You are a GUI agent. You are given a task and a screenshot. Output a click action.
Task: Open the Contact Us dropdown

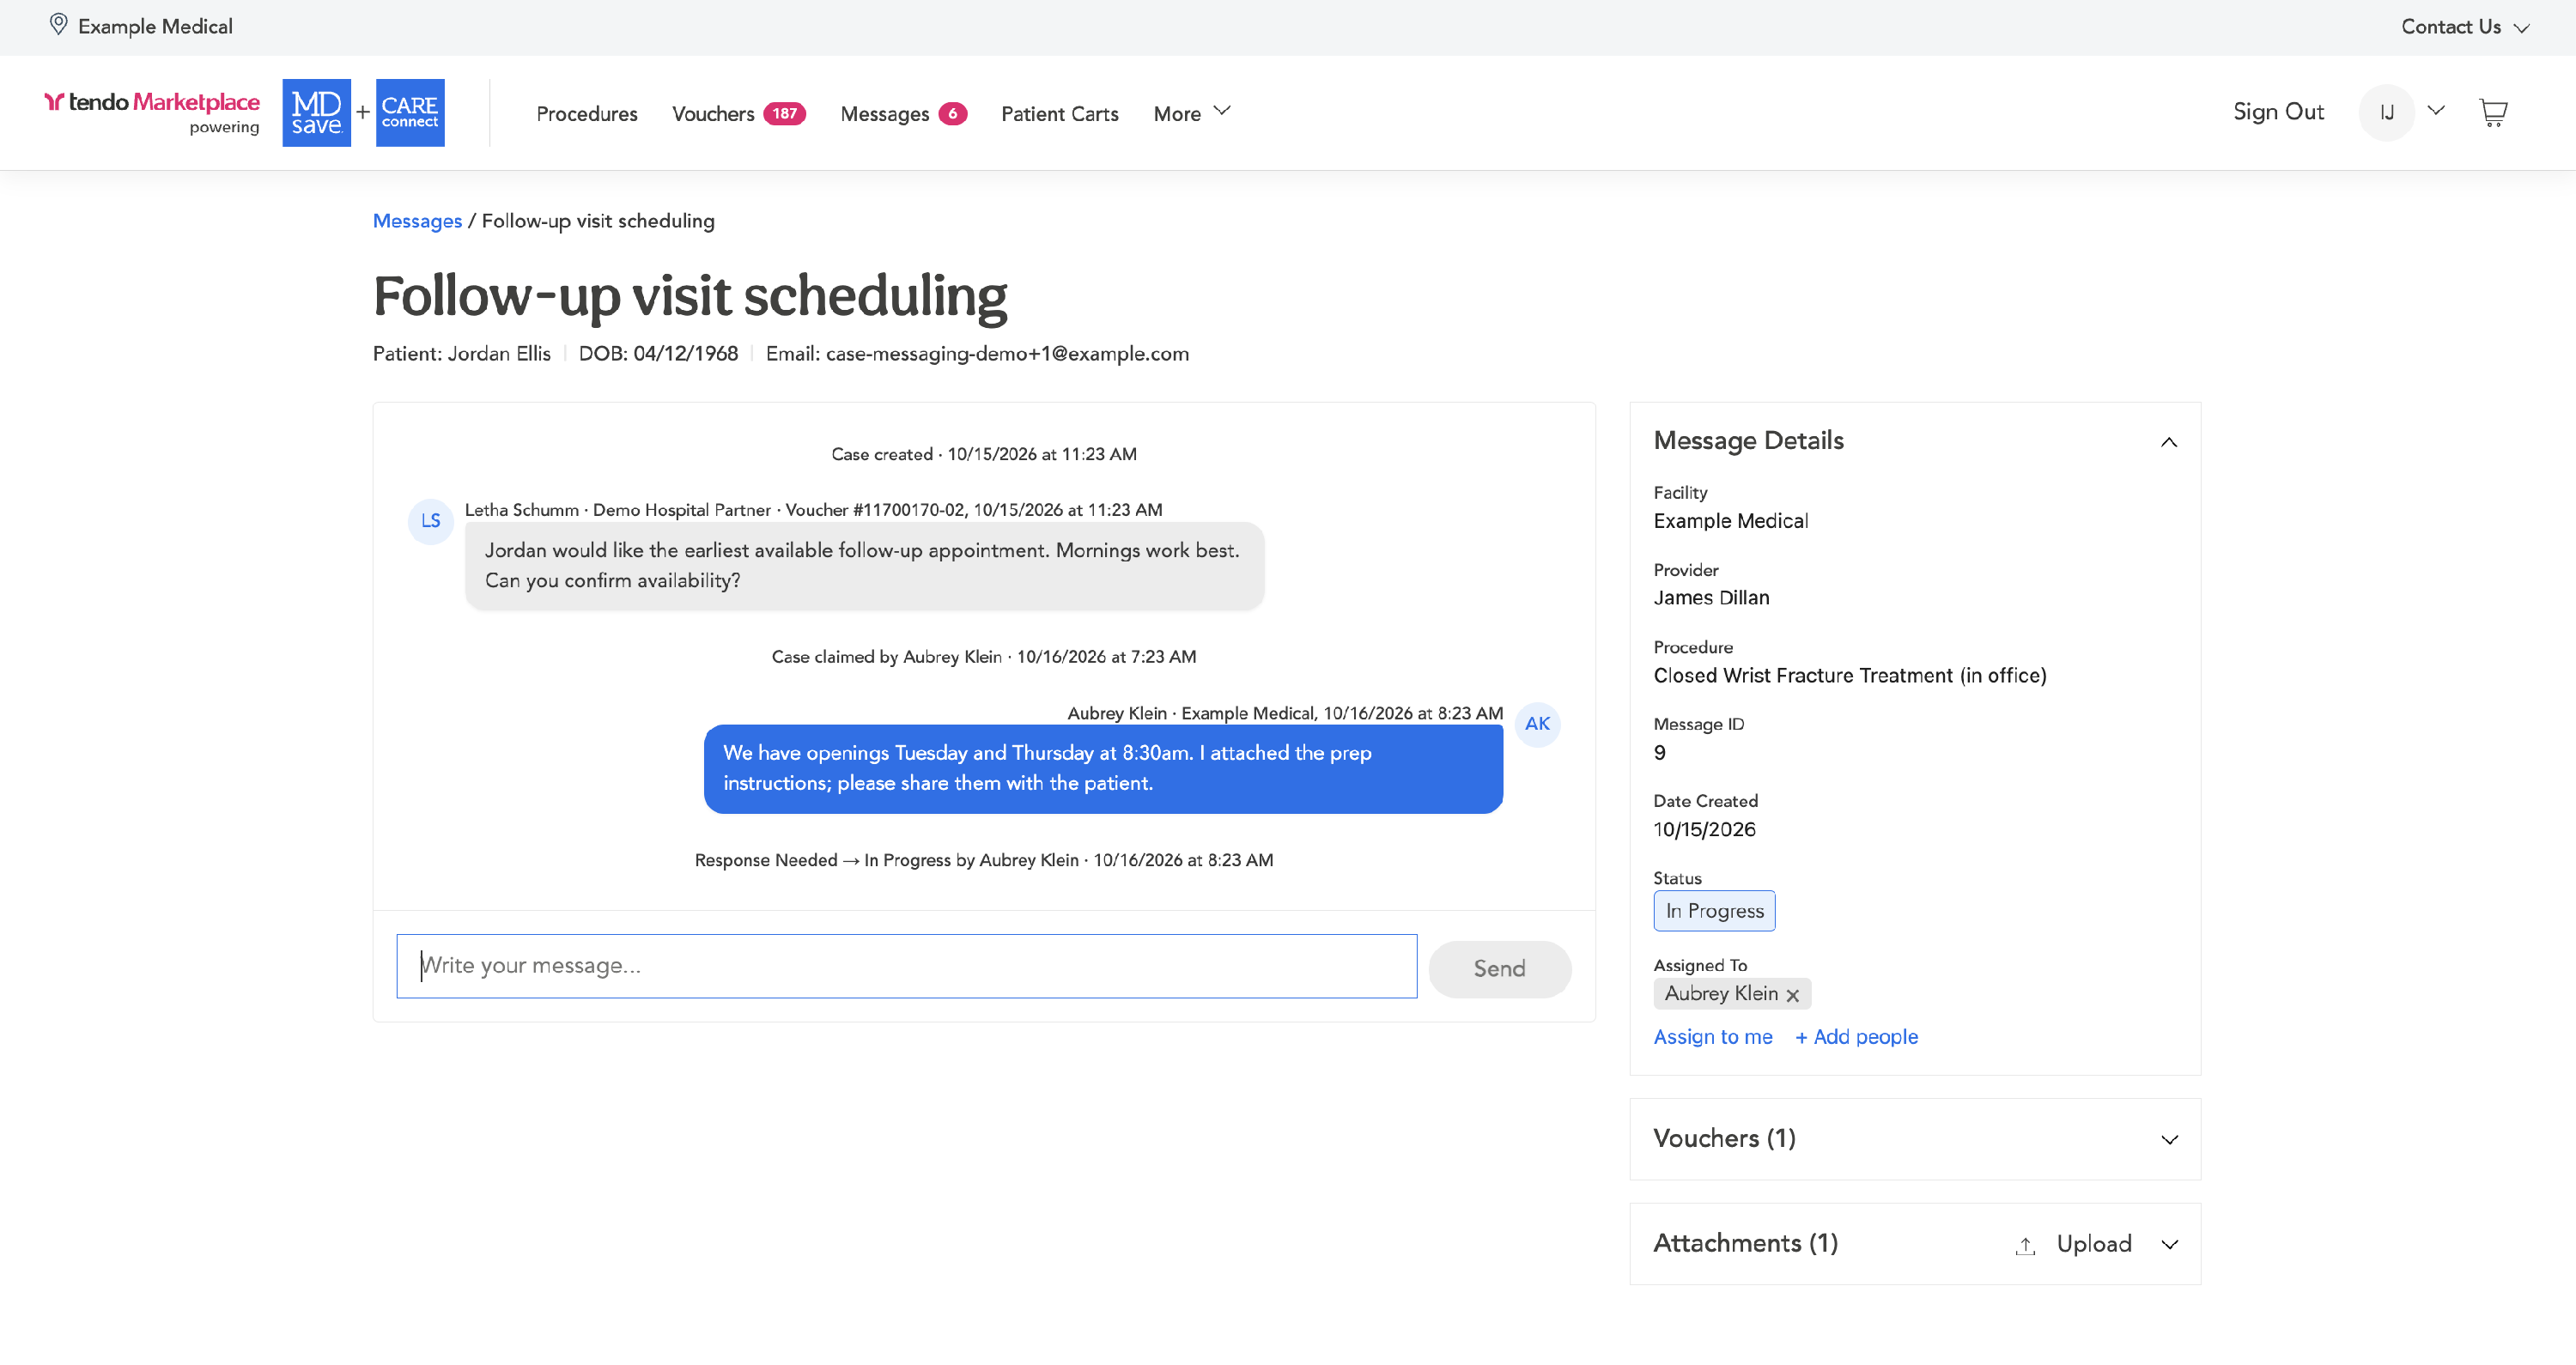point(2465,27)
